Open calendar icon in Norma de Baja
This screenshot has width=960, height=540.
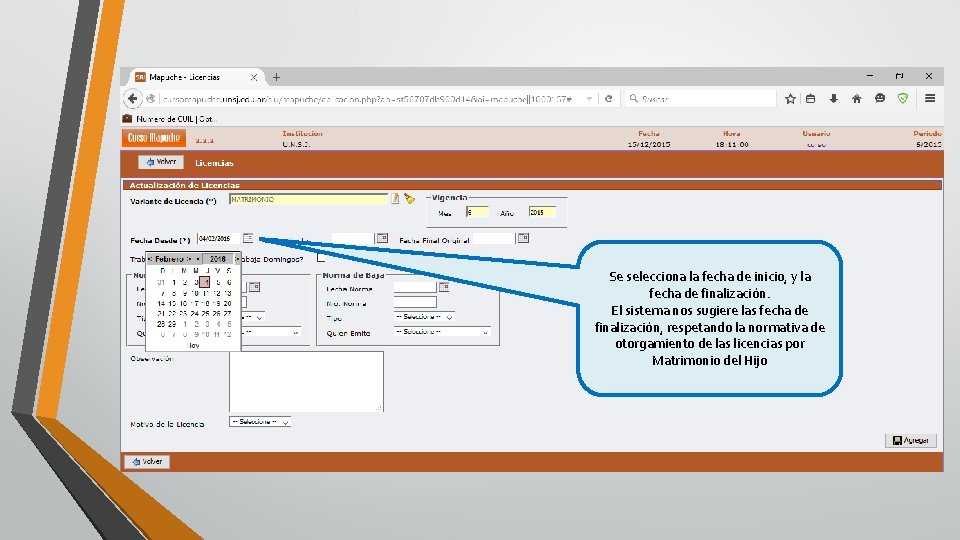point(444,287)
